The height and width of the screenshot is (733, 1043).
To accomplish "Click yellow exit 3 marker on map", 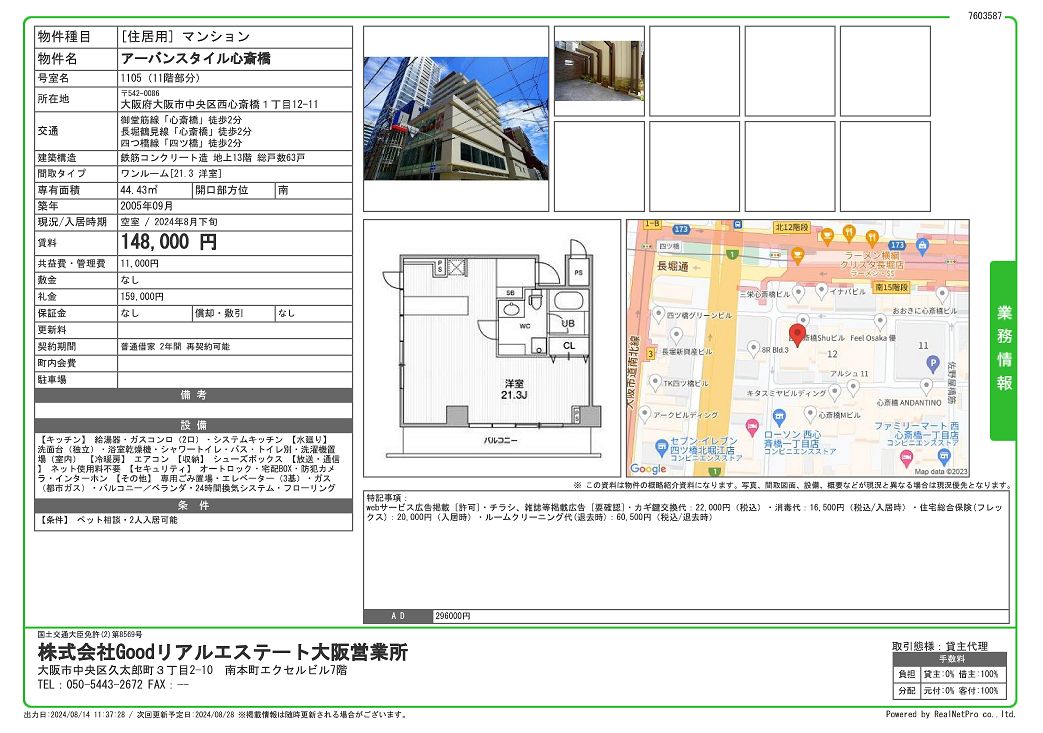I will [651, 354].
